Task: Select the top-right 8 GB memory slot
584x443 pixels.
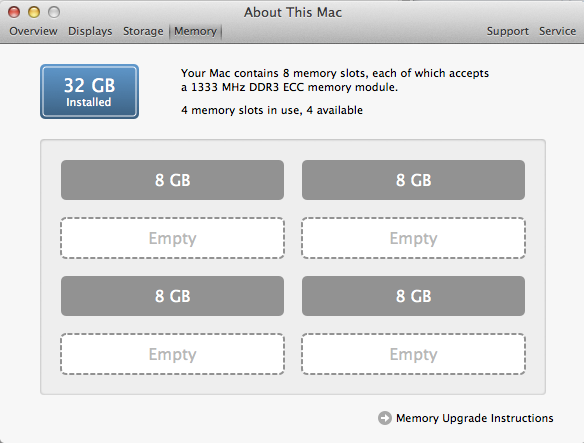Action: [x=413, y=180]
